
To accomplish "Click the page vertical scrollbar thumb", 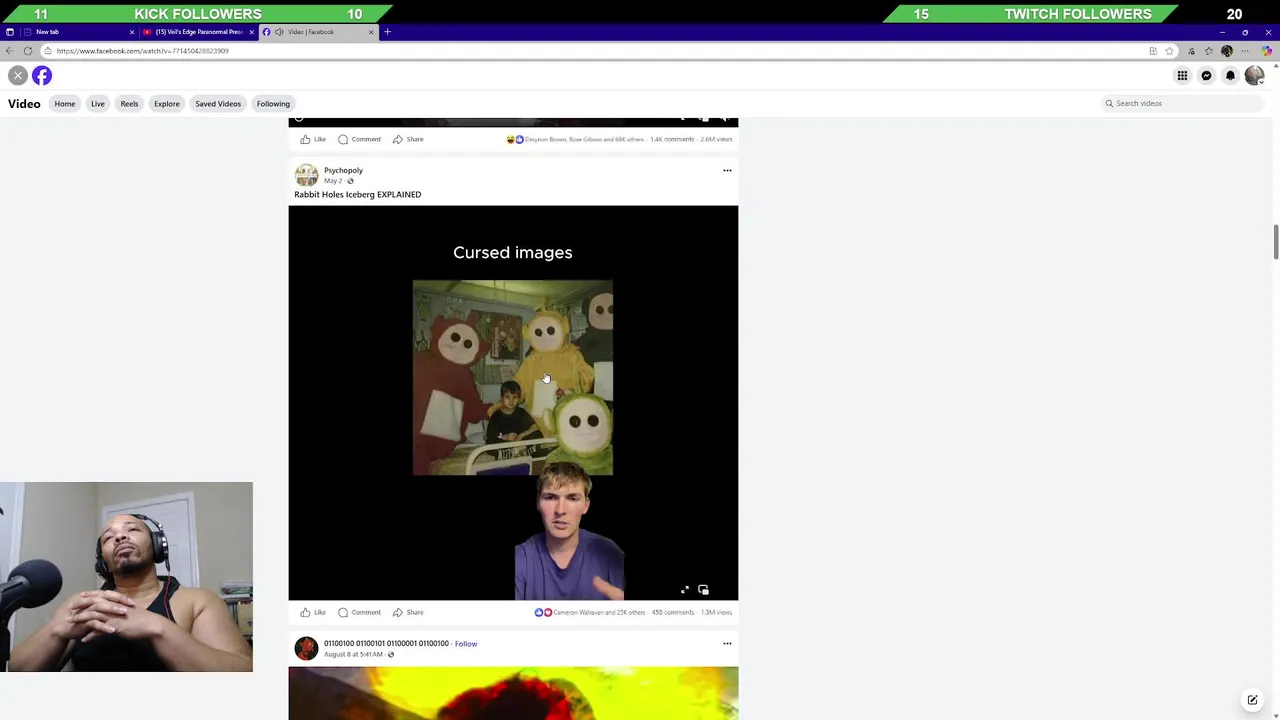I will pos(1275,243).
